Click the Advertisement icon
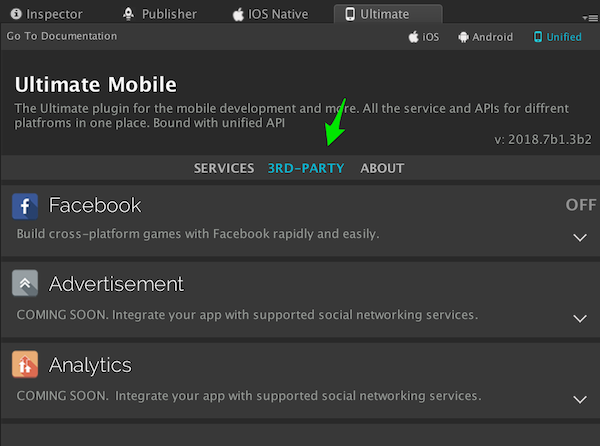Viewport: 600px width, 446px height. click(x=25, y=283)
